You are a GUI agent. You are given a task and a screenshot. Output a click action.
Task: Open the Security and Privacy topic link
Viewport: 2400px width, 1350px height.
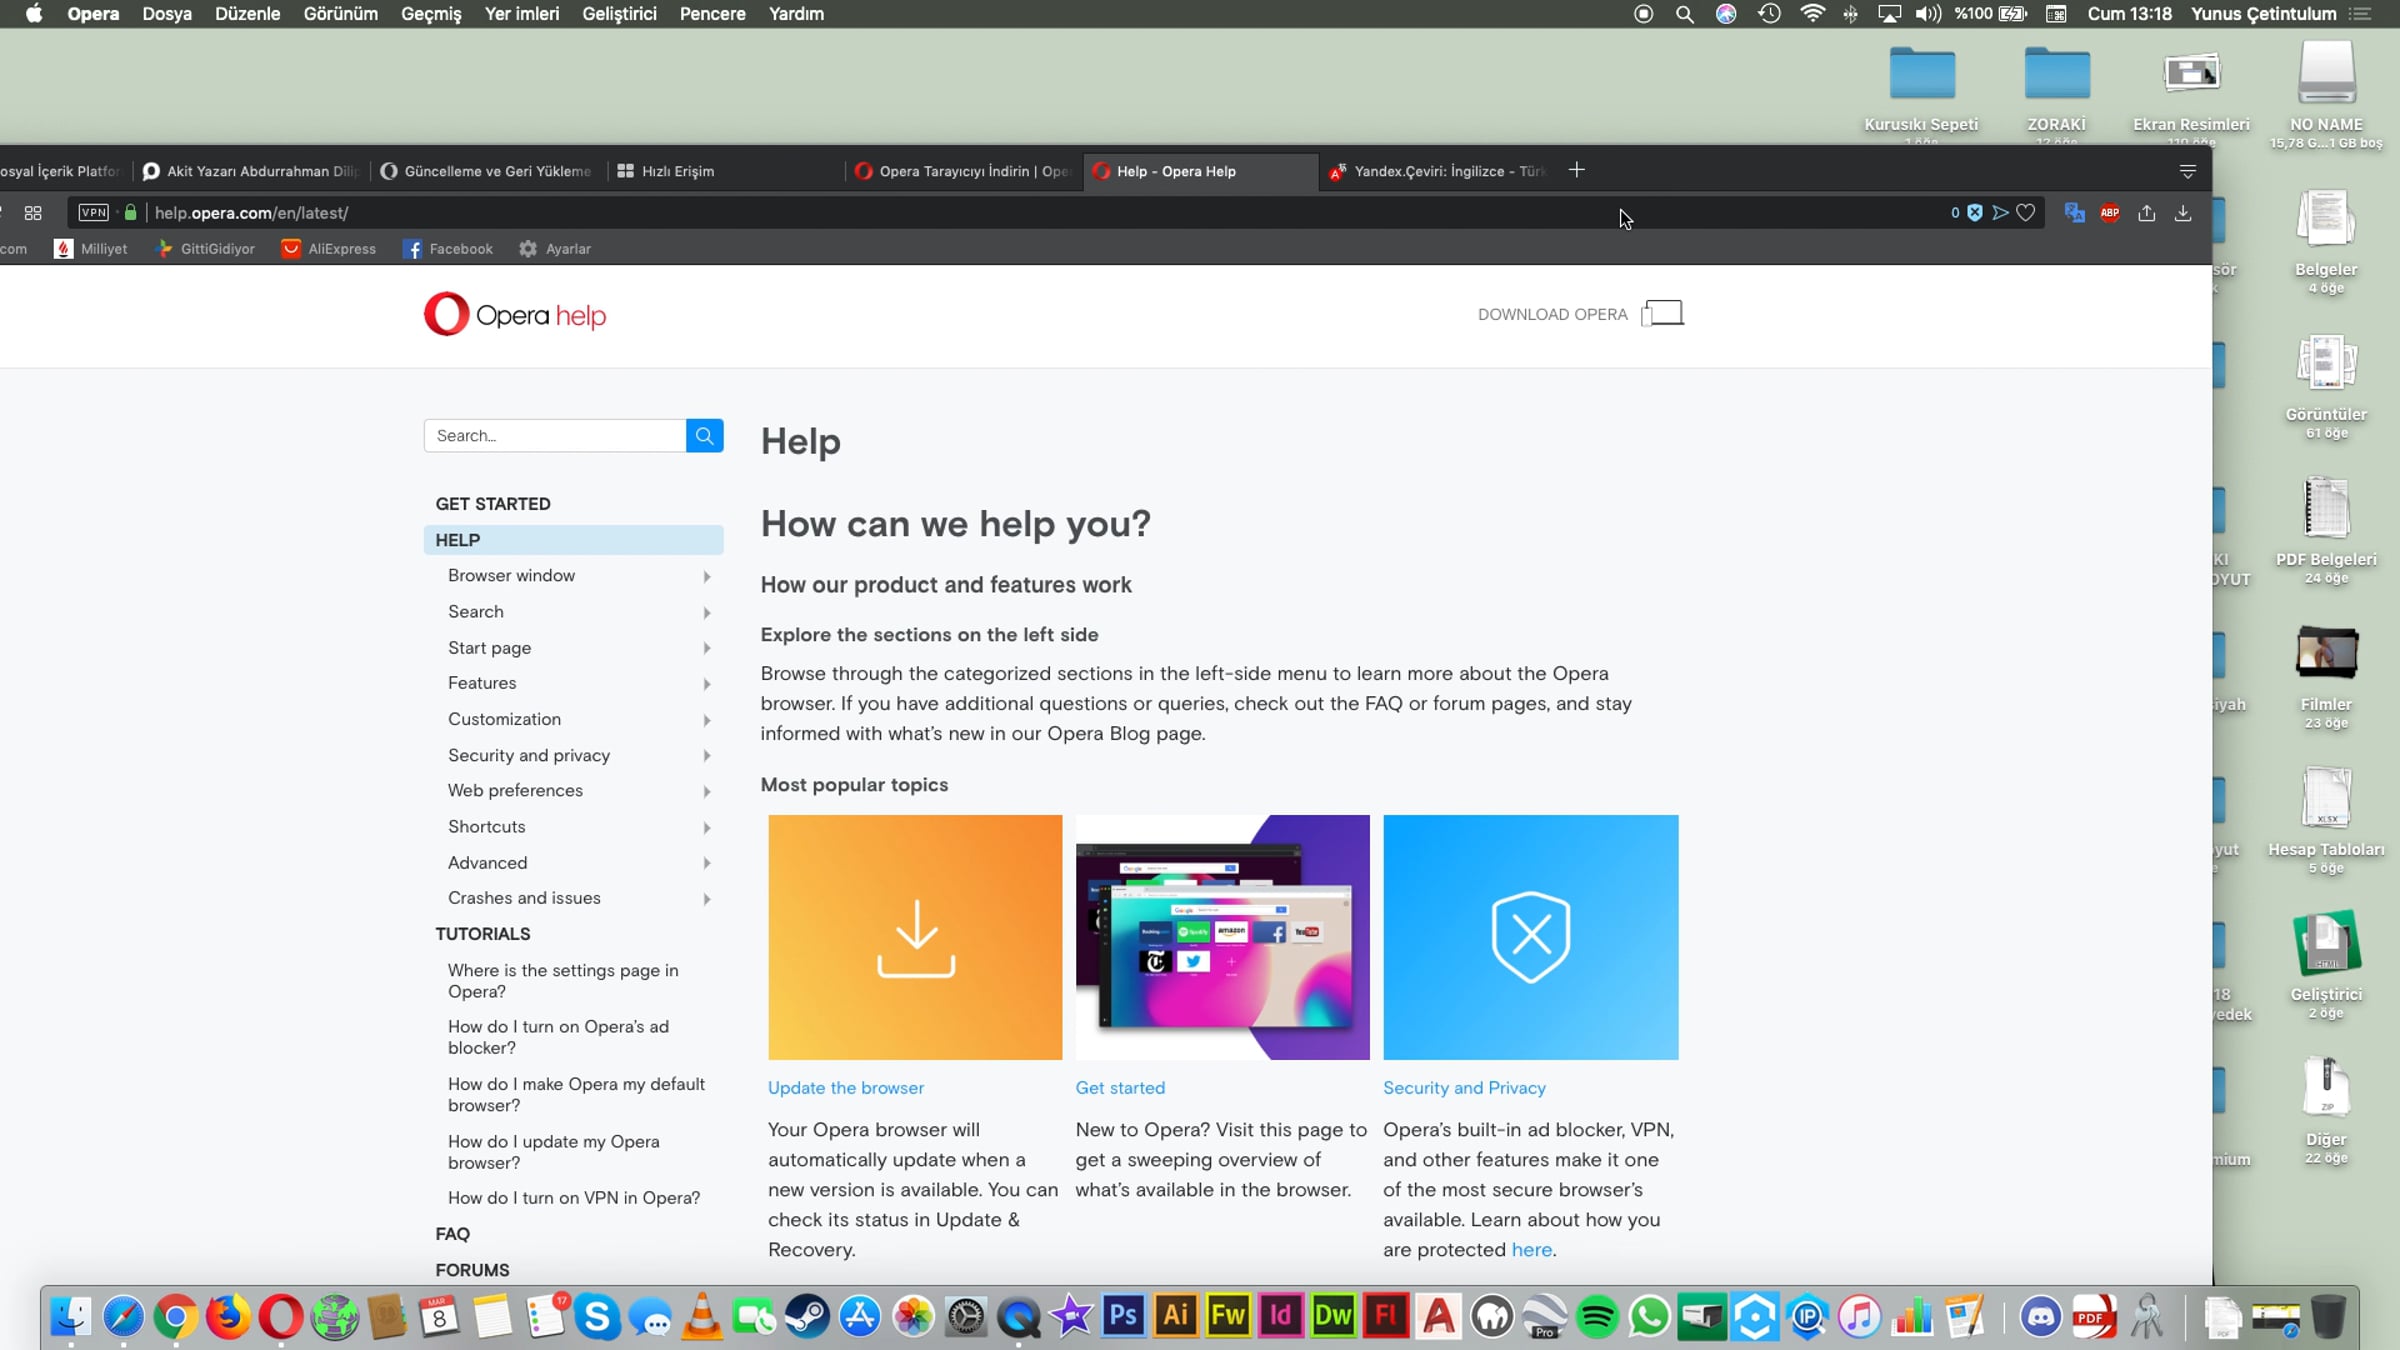(x=1464, y=1087)
